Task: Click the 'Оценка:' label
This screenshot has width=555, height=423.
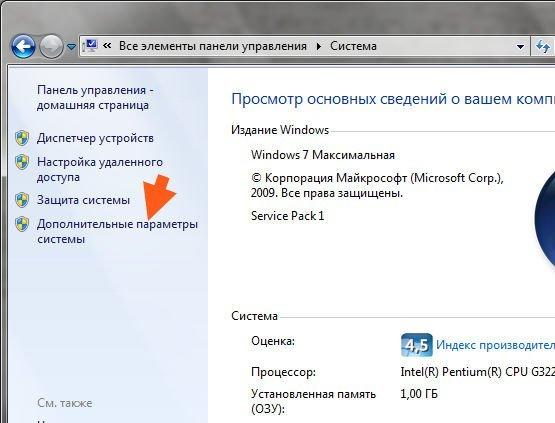Action: pos(273,341)
